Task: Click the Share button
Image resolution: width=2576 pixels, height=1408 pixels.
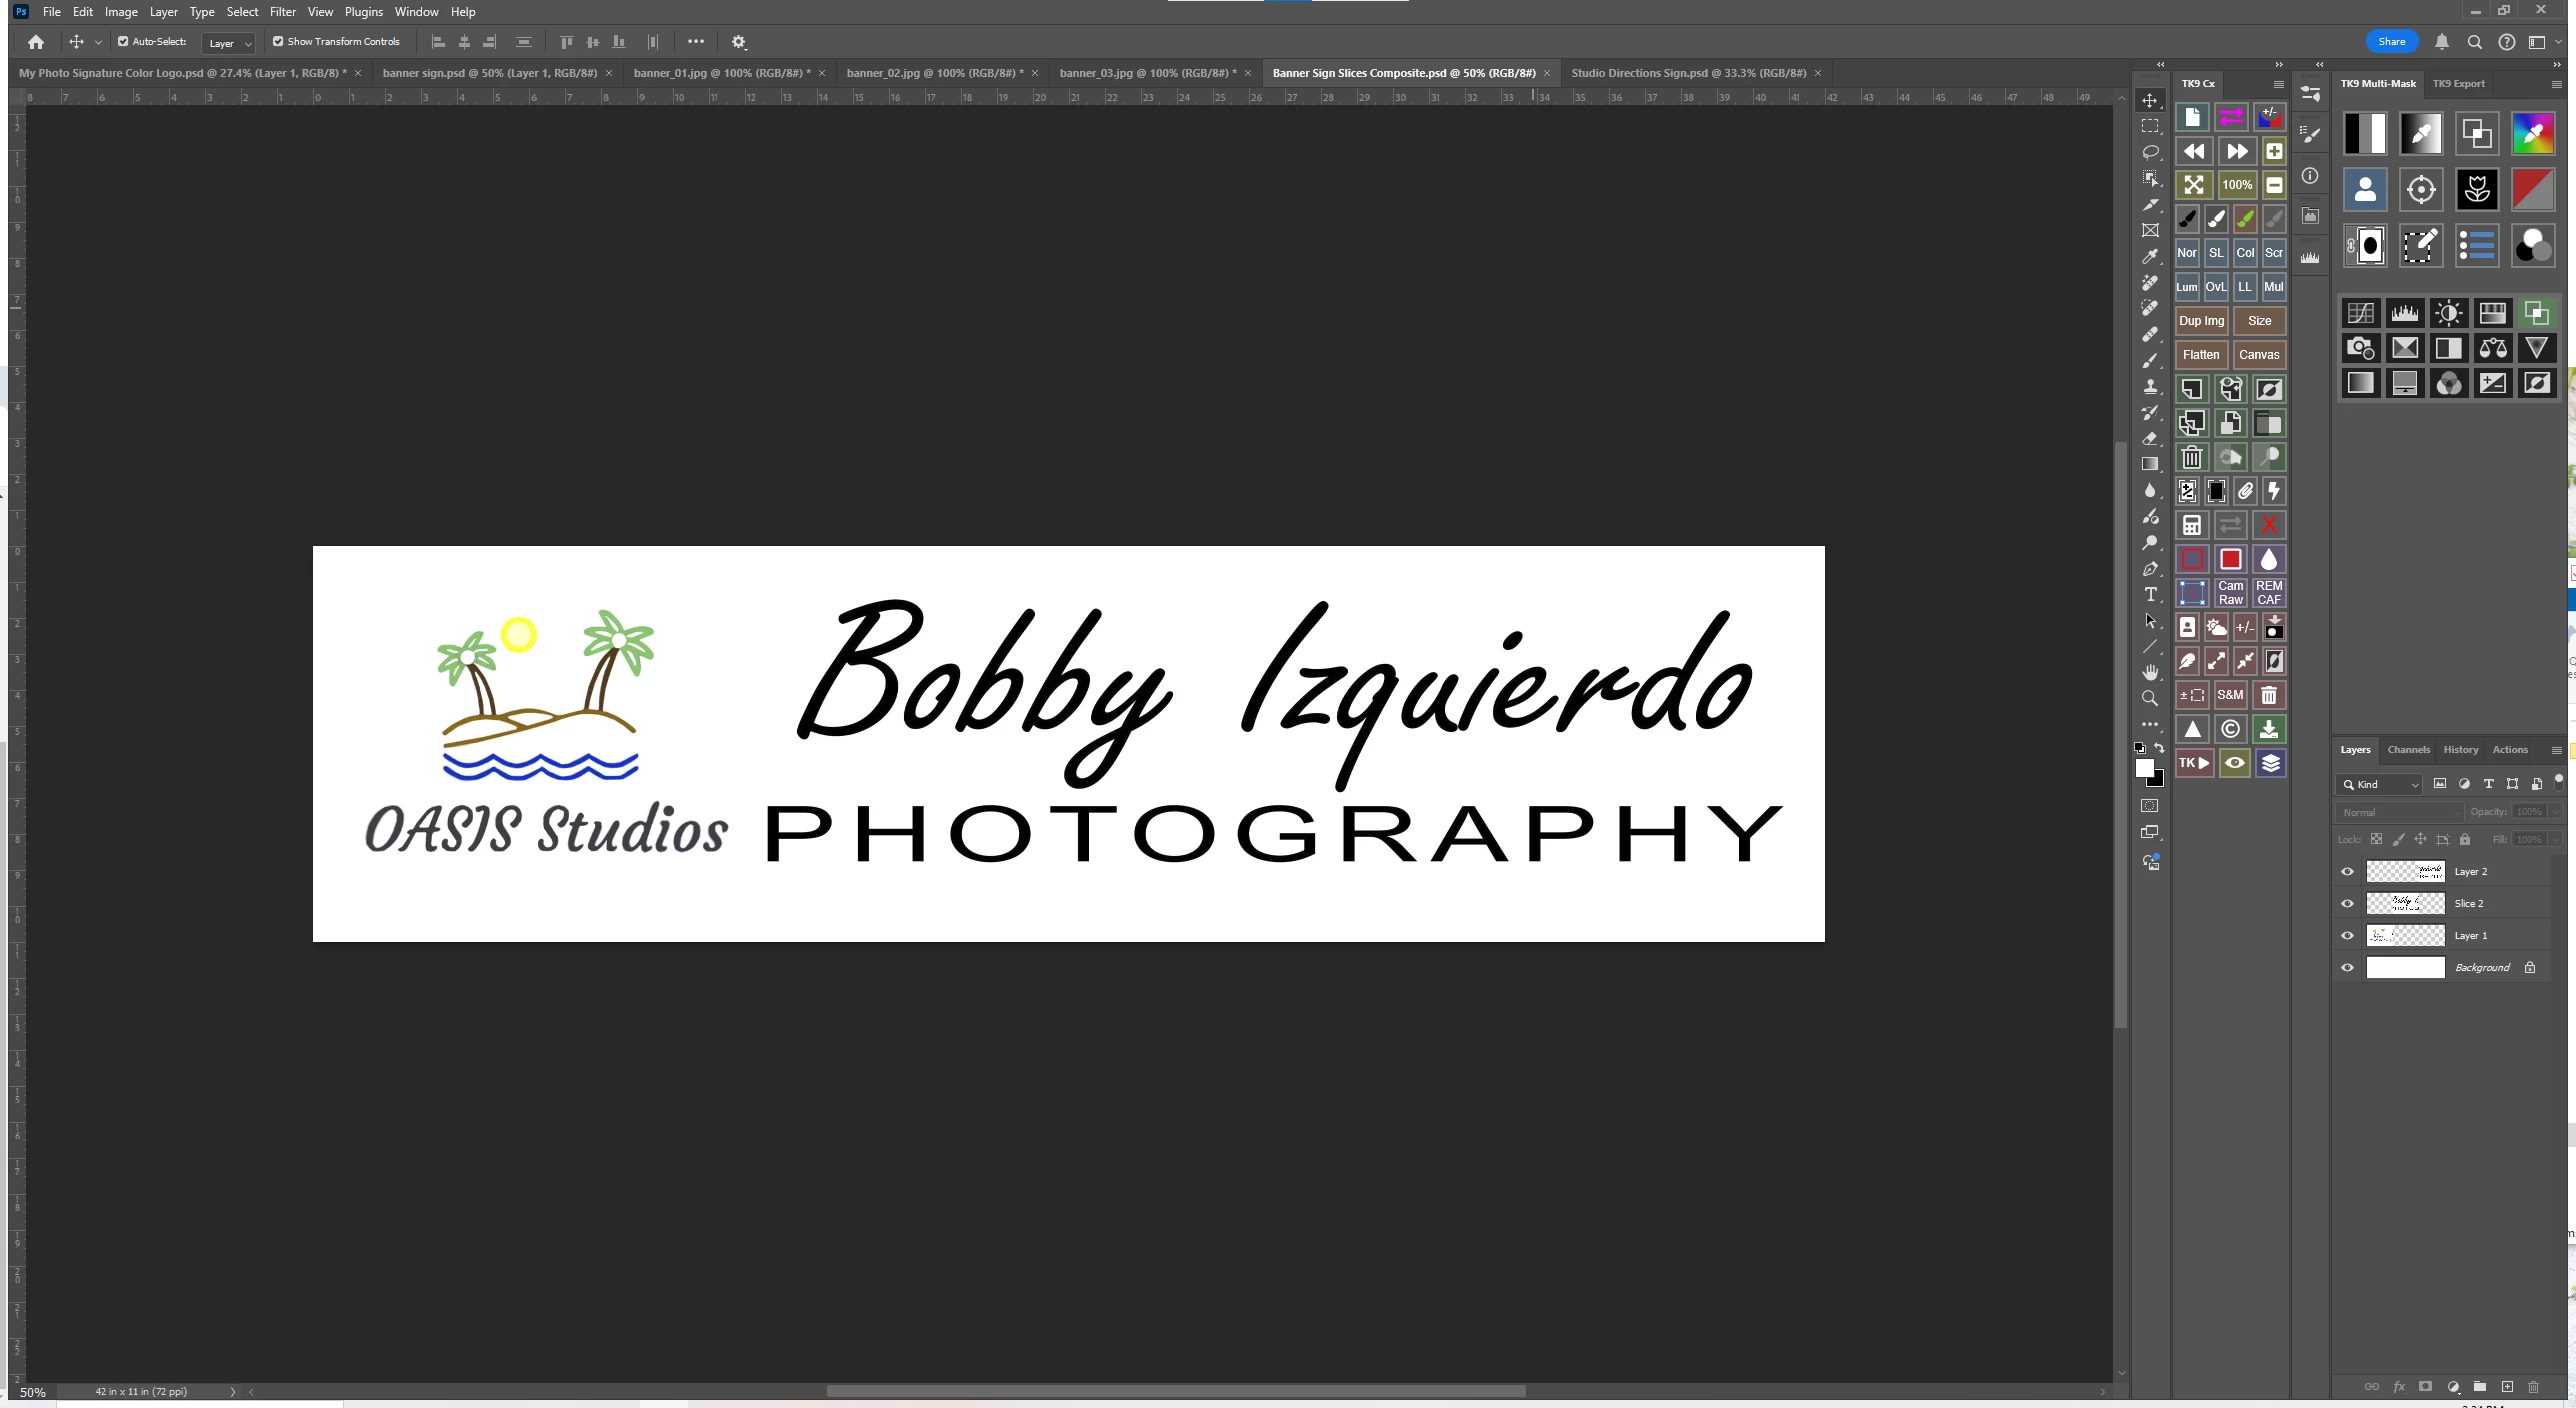Action: click(2391, 42)
